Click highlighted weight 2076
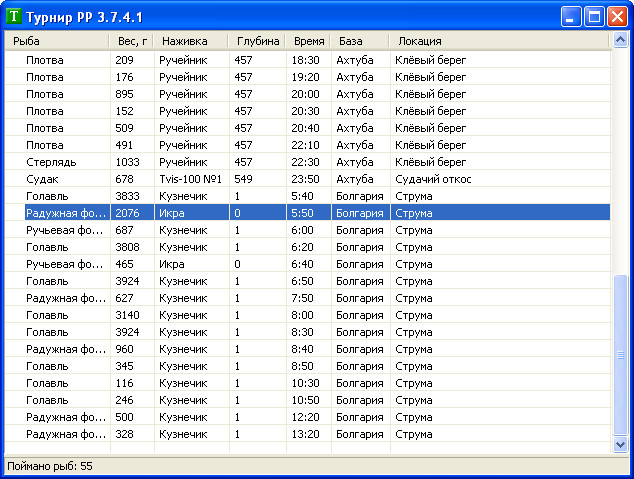This screenshot has height=479, width=634. [127, 213]
